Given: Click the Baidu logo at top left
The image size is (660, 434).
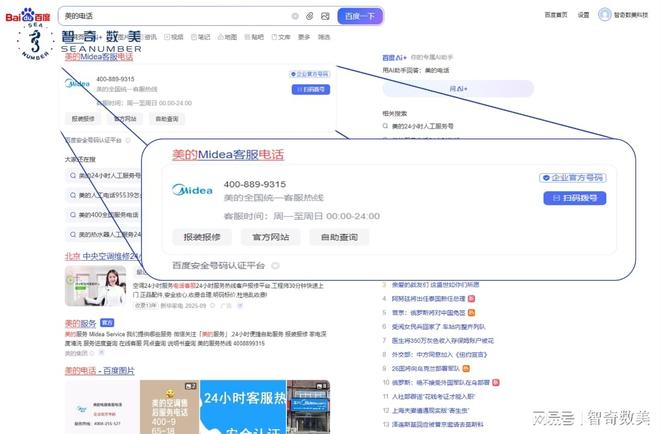Looking at the screenshot, I should click(28, 16).
